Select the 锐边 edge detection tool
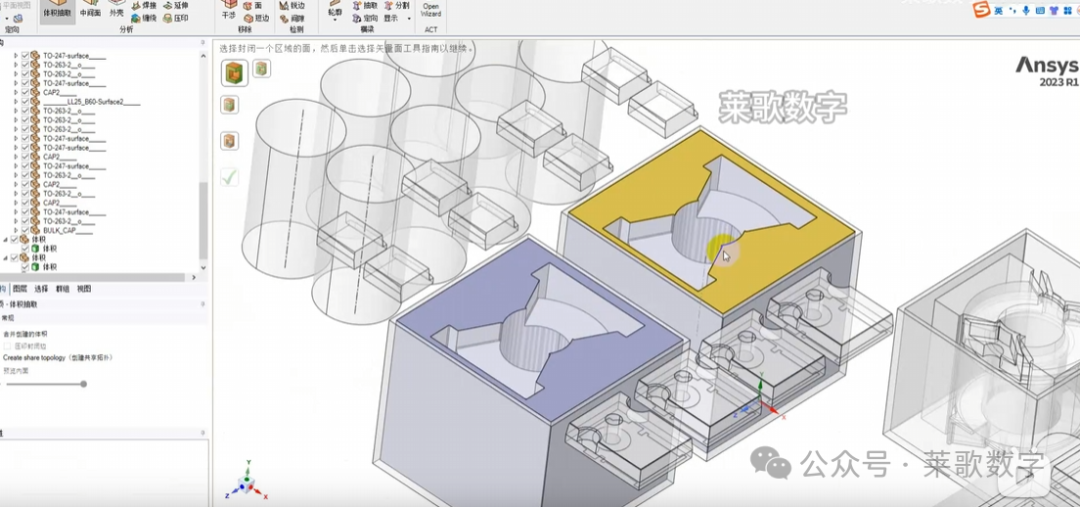Screen dimensions: 1080x507 pyautogui.click(x=292, y=6)
